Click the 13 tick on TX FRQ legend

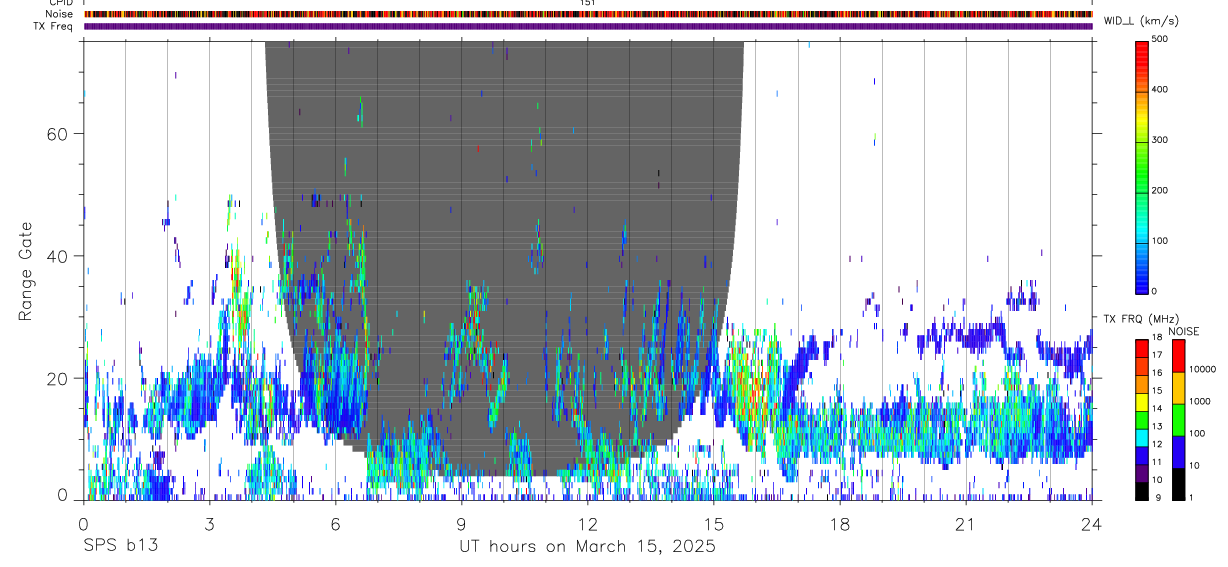click(x=1157, y=426)
